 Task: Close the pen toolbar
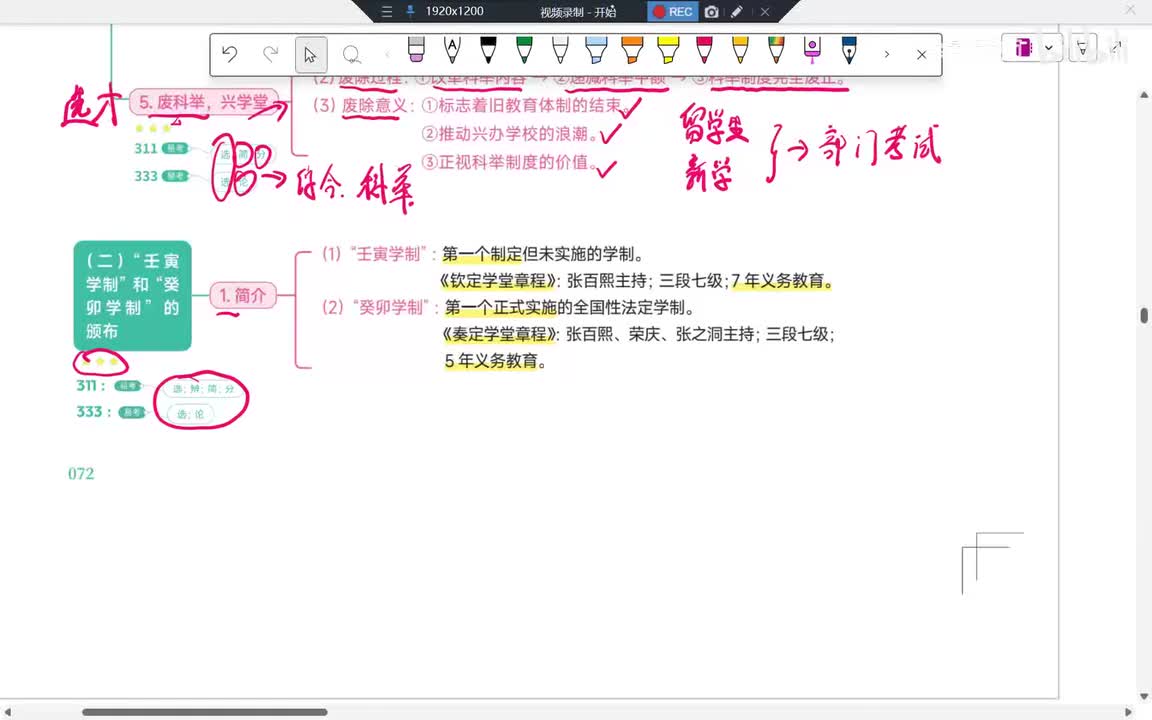(921, 54)
